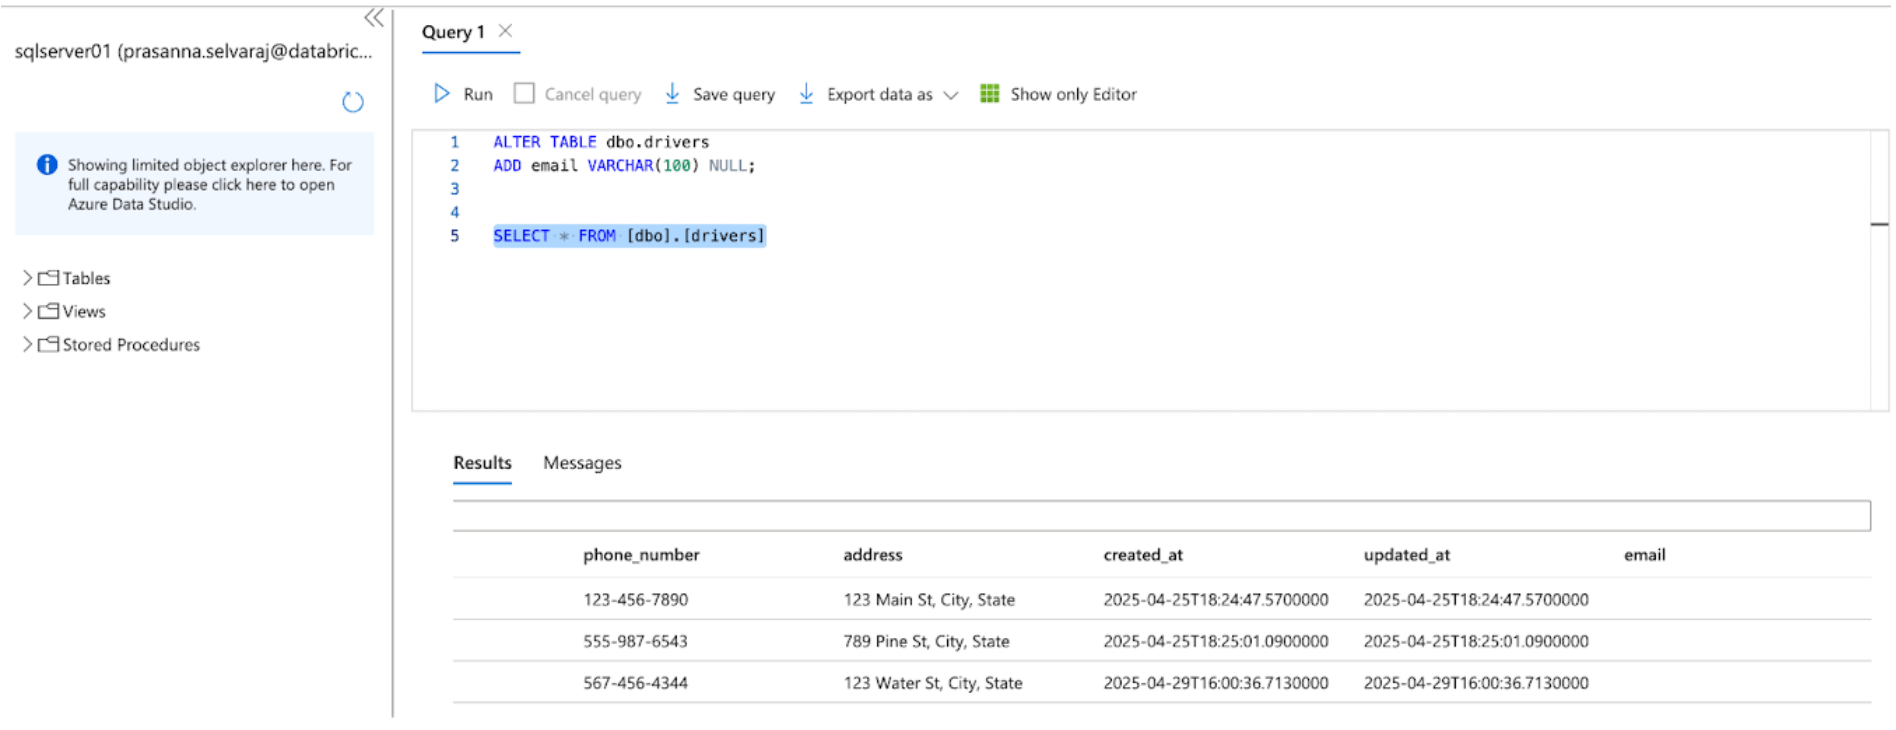The image size is (1896, 730).
Task: Collapse the object explorer sidebar
Action: [374, 18]
